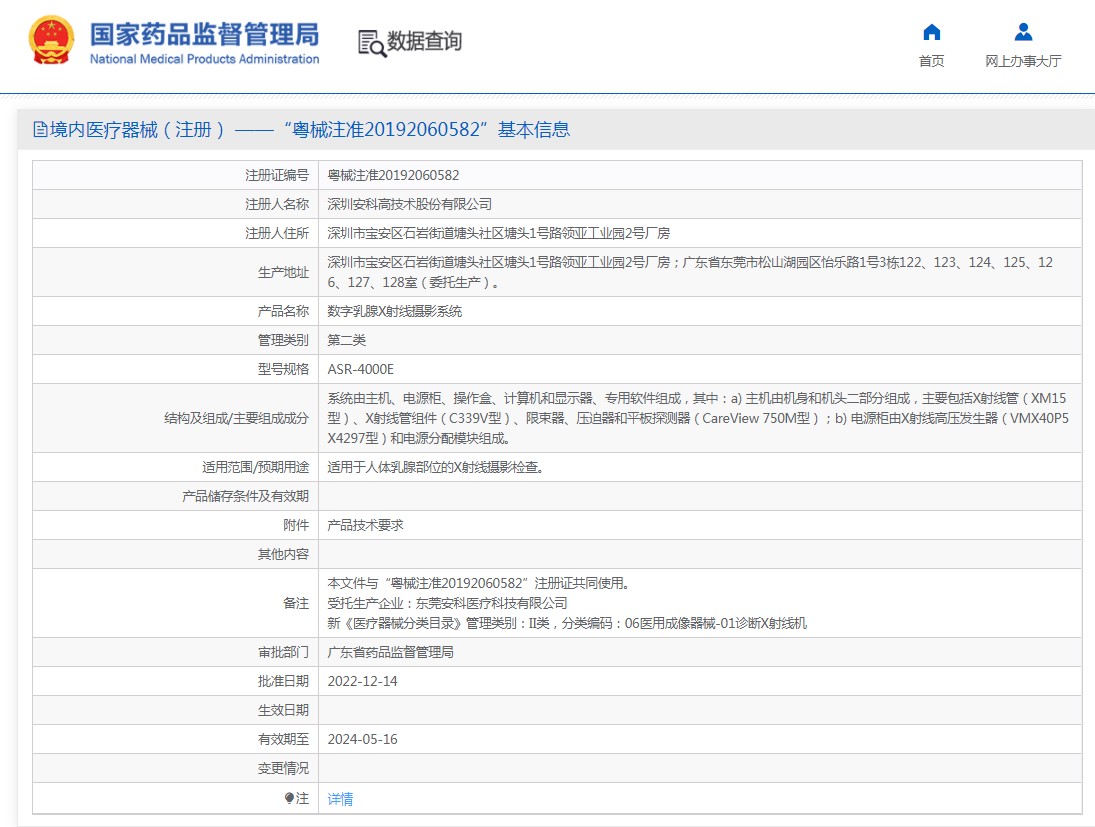The width and height of the screenshot is (1095, 827).
Task: Click the 其他内容 row label
Action: (283, 554)
